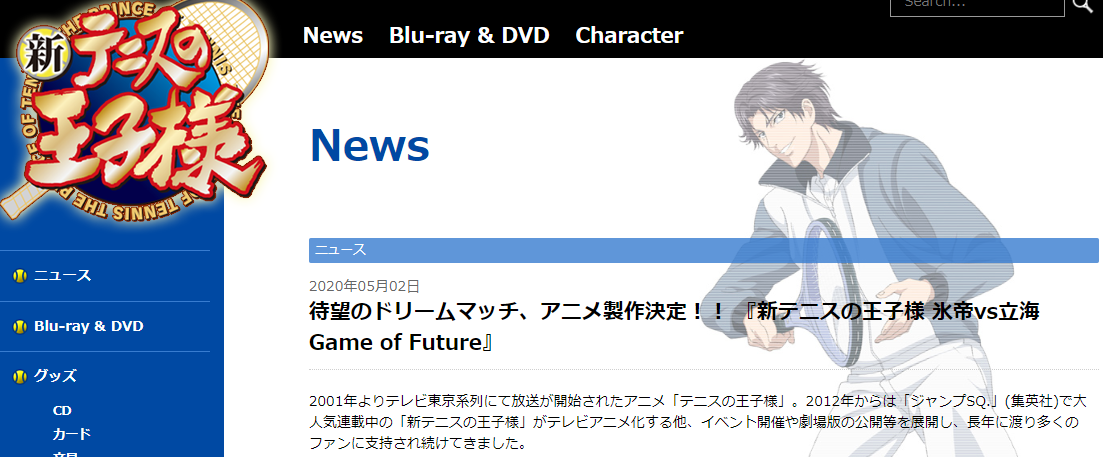The image size is (1103, 457).
Task: Focus the search input field
Action: pyautogui.click(x=977, y=6)
